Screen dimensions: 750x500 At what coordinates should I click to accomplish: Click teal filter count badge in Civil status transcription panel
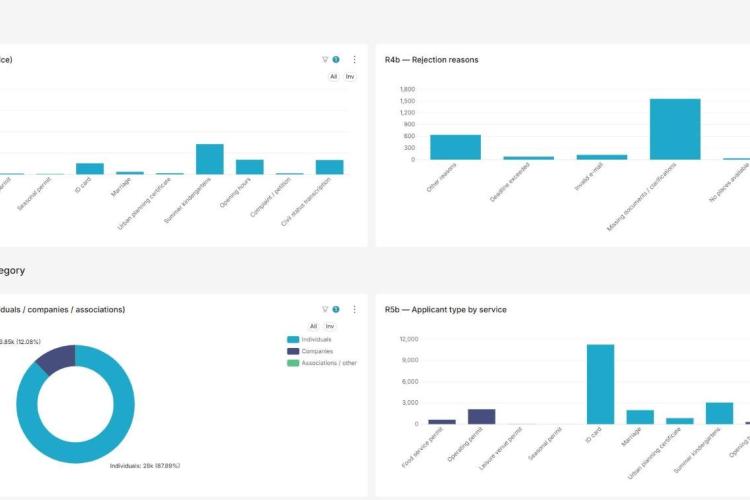tap(336, 59)
